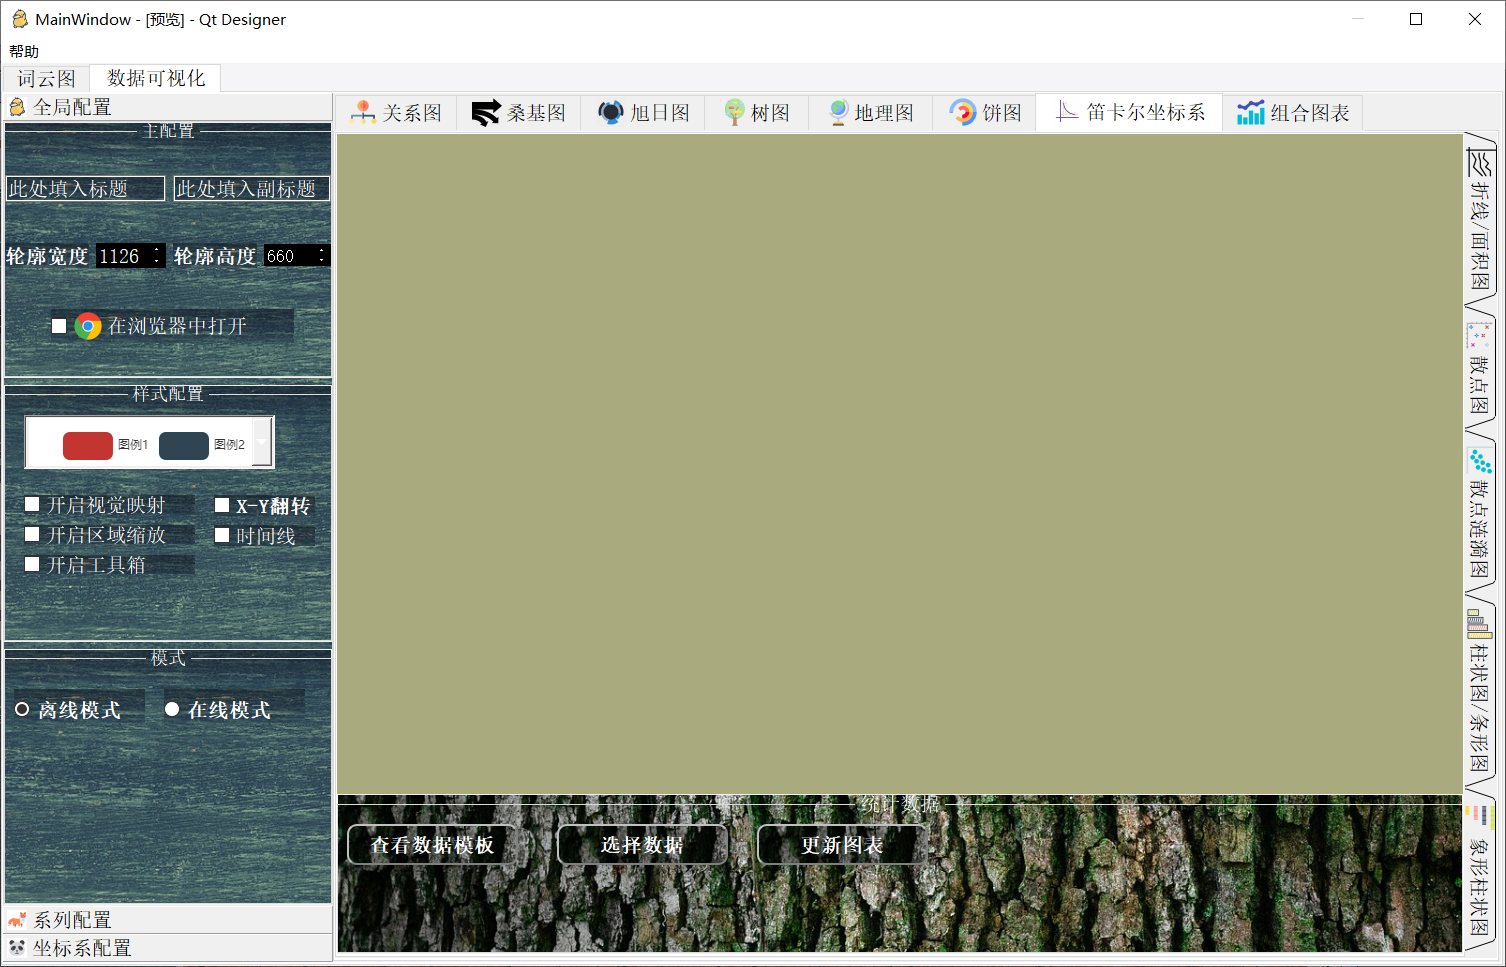The width and height of the screenshot is (1506, 967).
Task: Click 更新图表 button
Action: [842, 845]
